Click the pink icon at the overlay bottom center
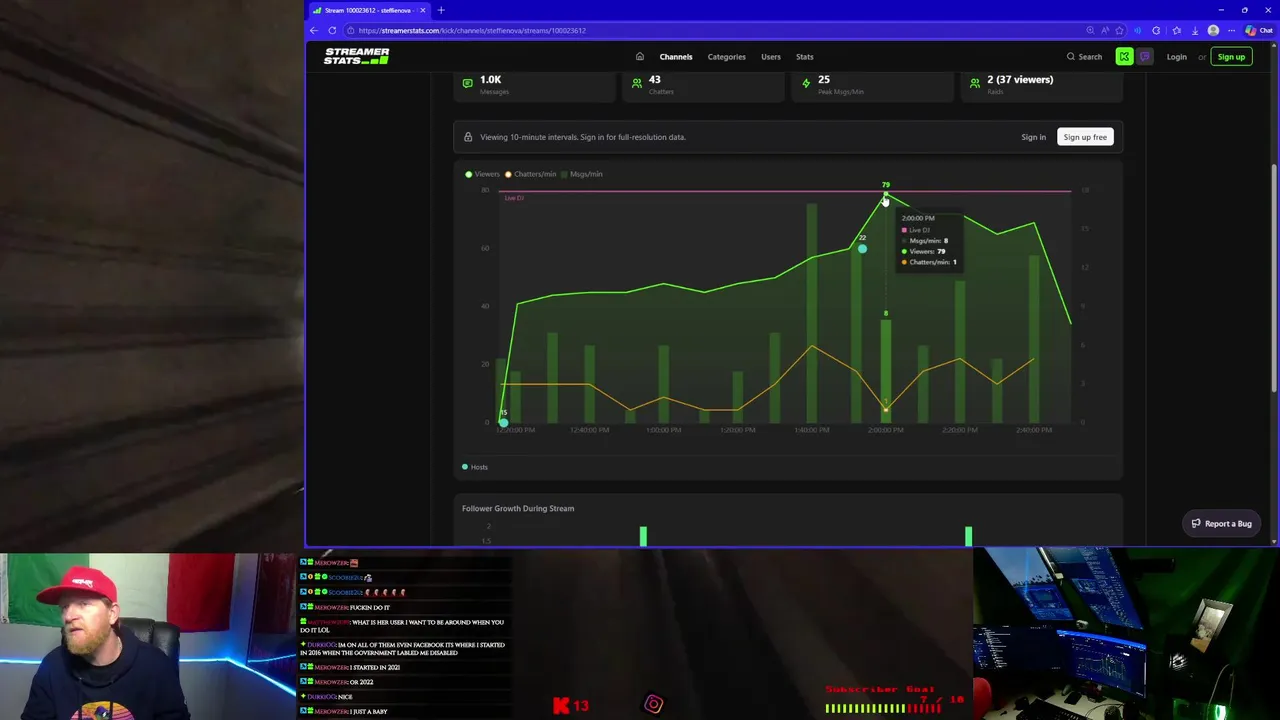This screenshot has width=1280, height=720. [653, 705]
